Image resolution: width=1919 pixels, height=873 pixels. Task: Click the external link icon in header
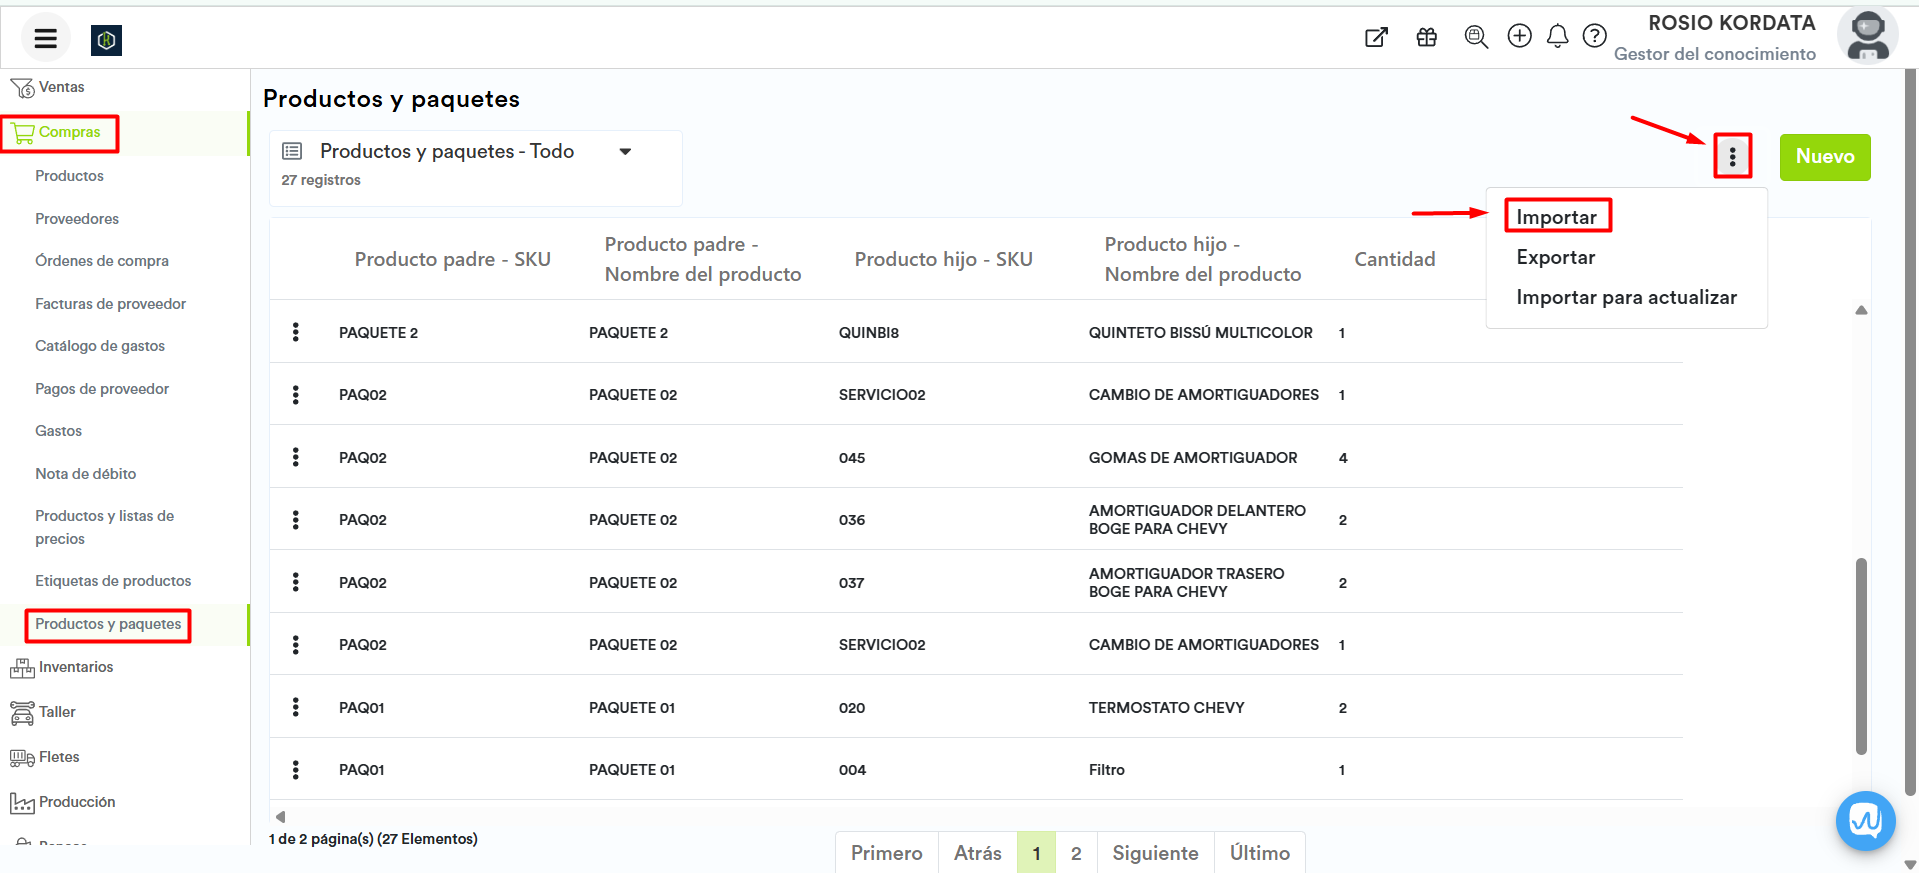(1376, 38)
